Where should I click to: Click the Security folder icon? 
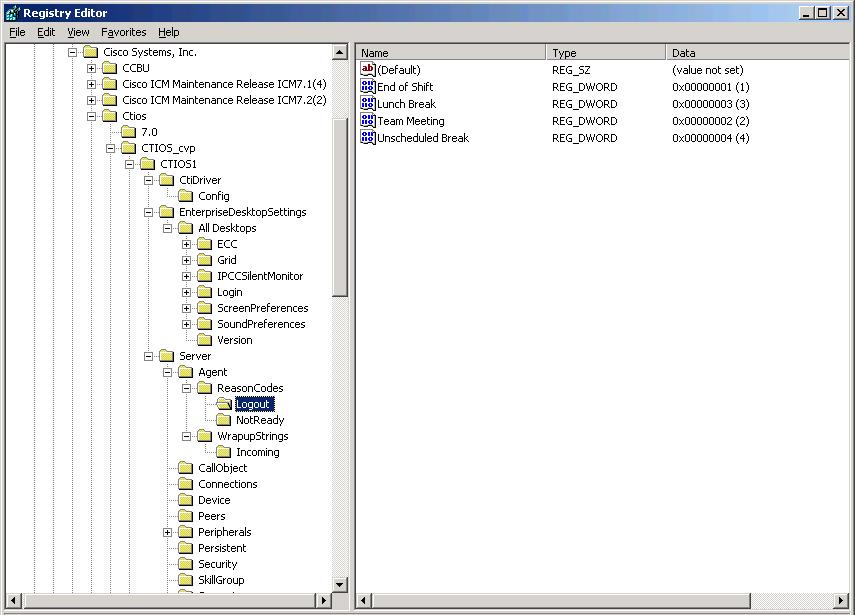185,564
